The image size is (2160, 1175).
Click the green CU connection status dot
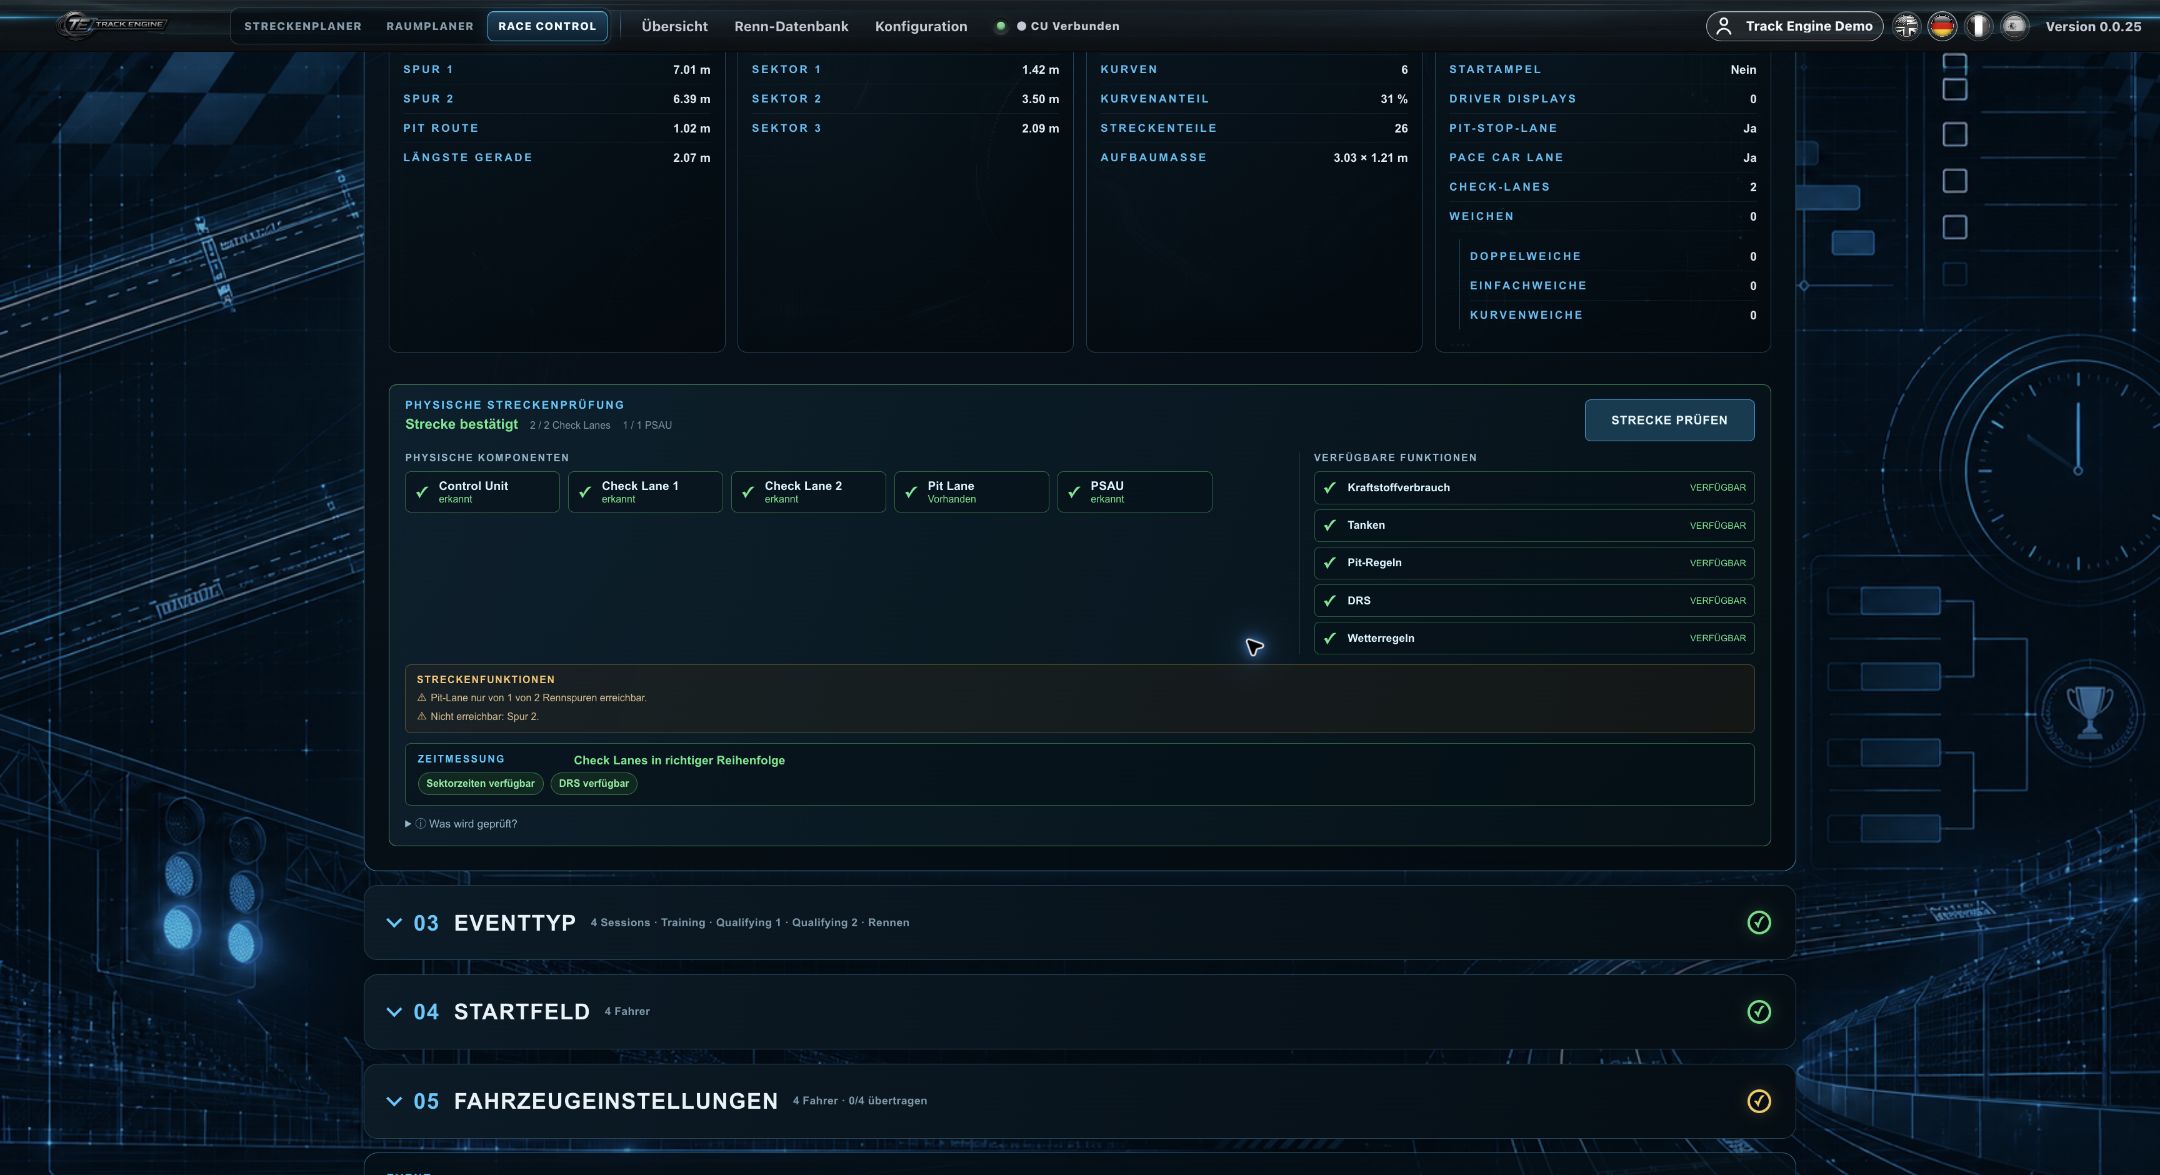pyautogui.click(x=1000, y=26)
